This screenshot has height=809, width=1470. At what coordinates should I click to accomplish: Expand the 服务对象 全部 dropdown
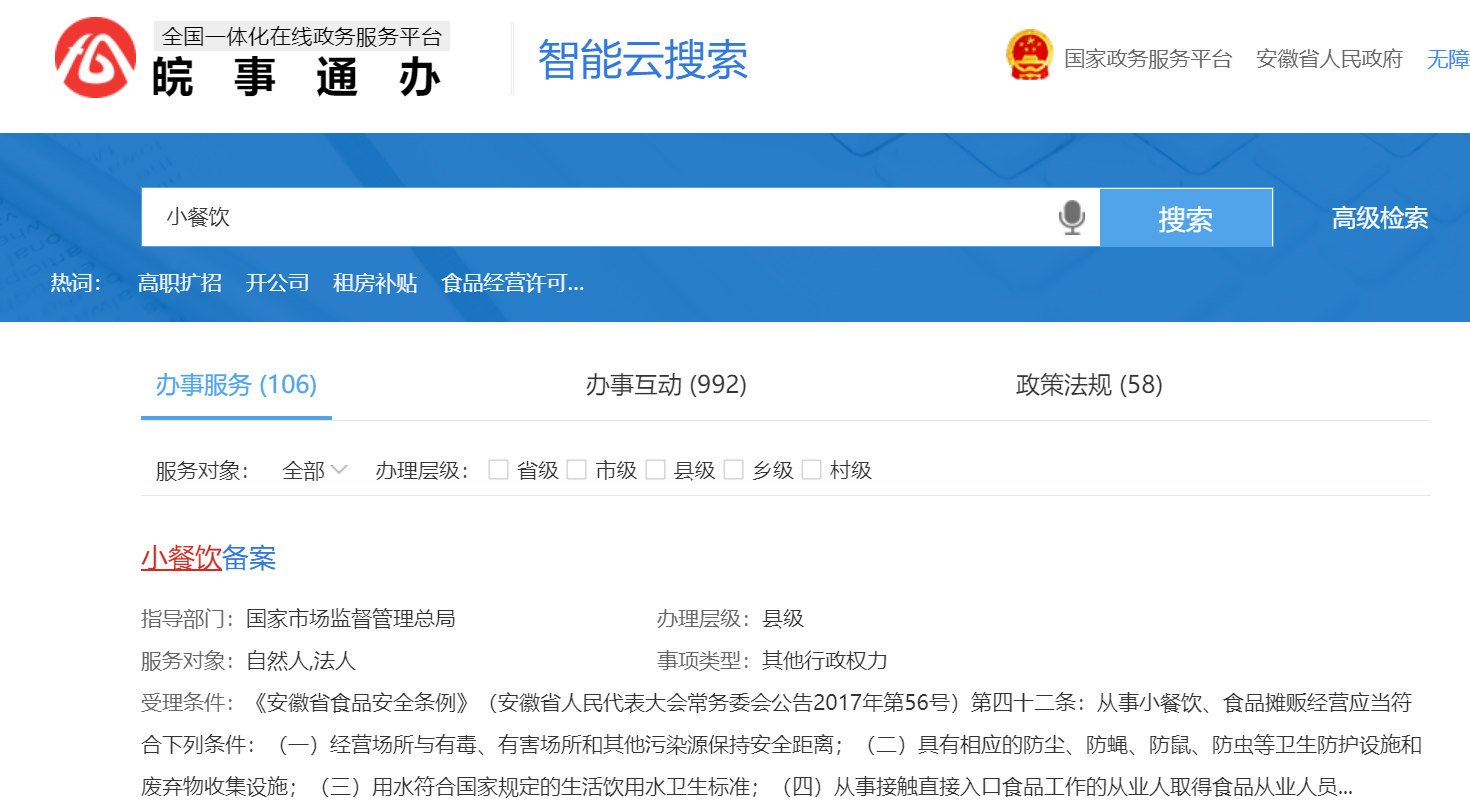point(314,470)
